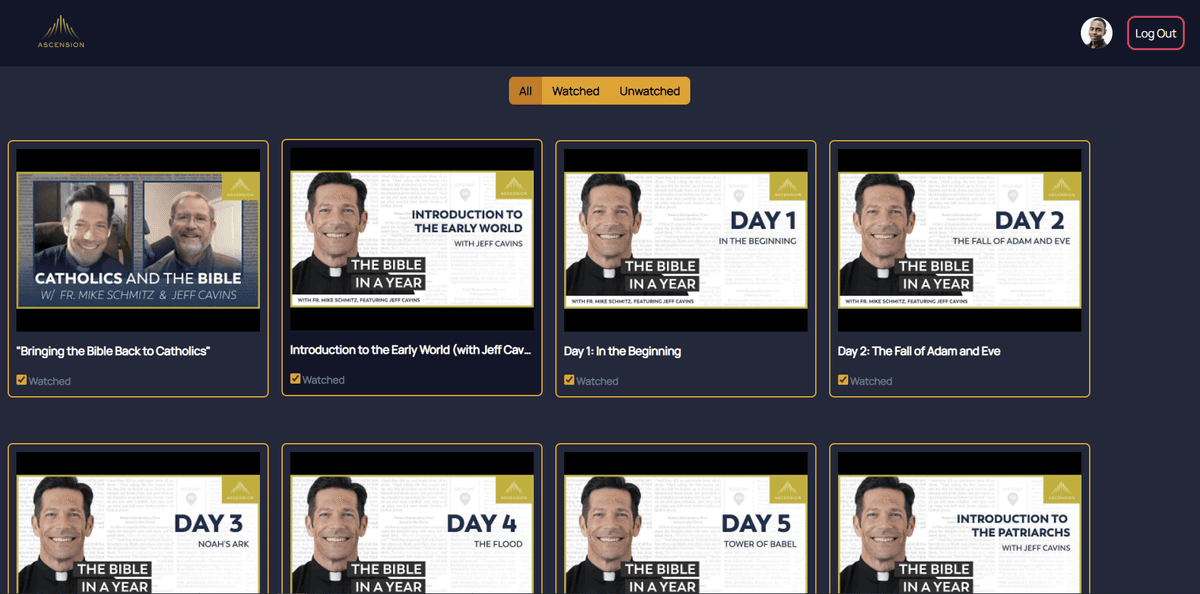Open the user profile avatar
1200x594 pixels.
(1096, 33)
